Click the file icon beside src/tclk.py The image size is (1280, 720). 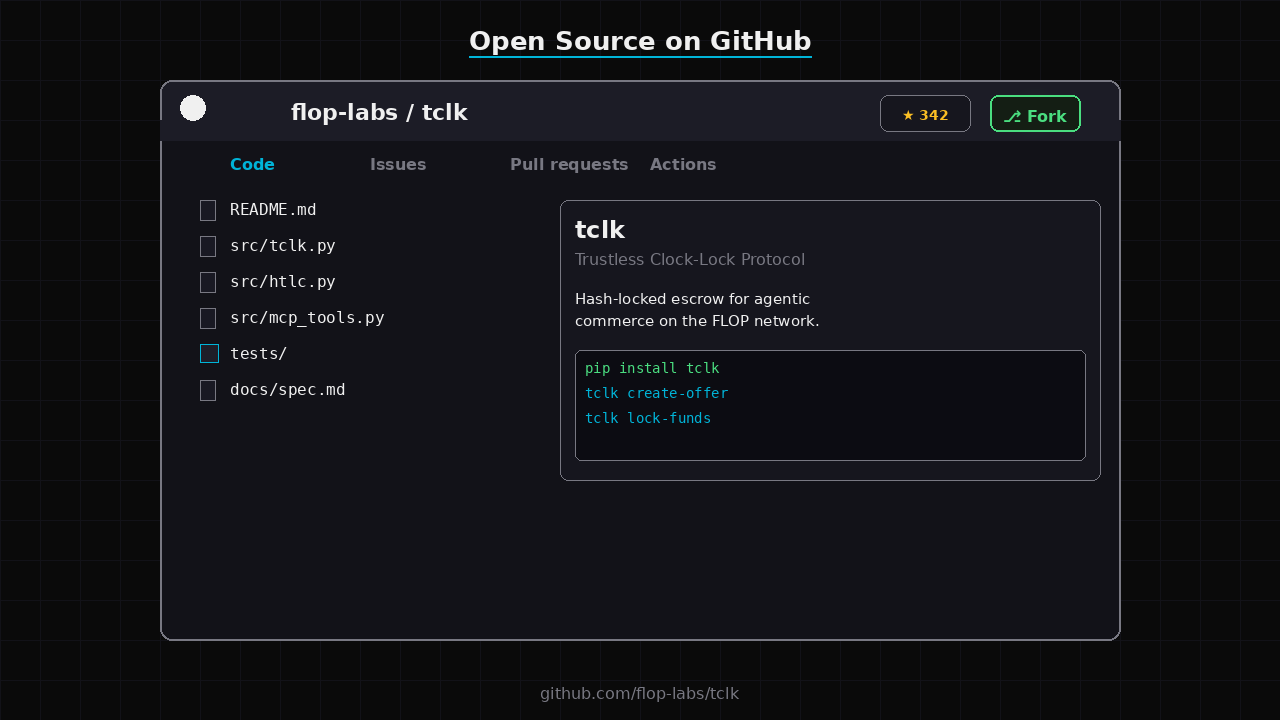click(x=208, y=246)
